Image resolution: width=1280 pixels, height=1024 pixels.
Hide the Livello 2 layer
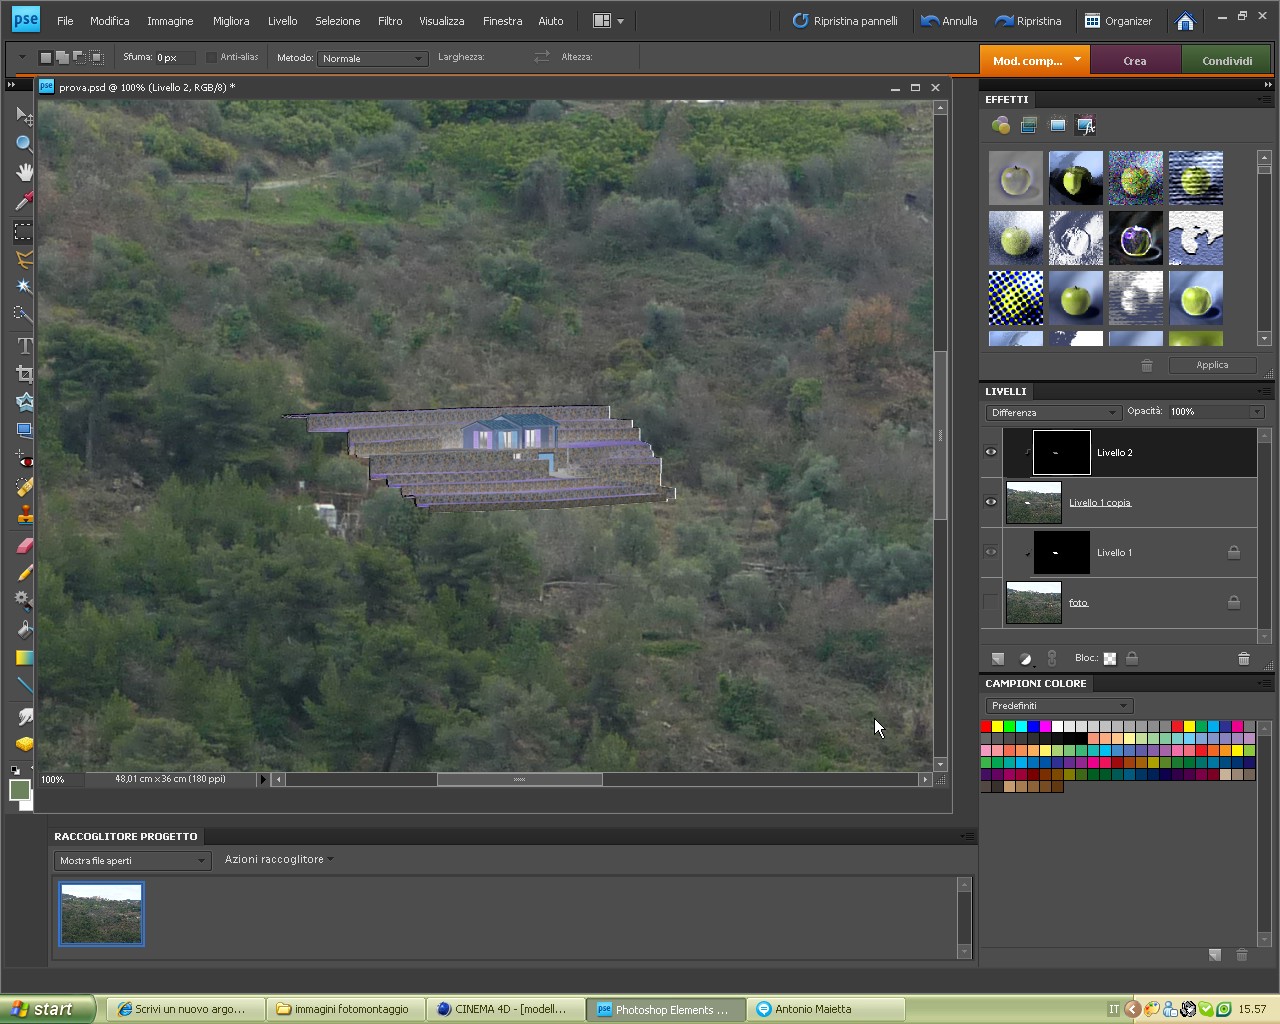991,452
